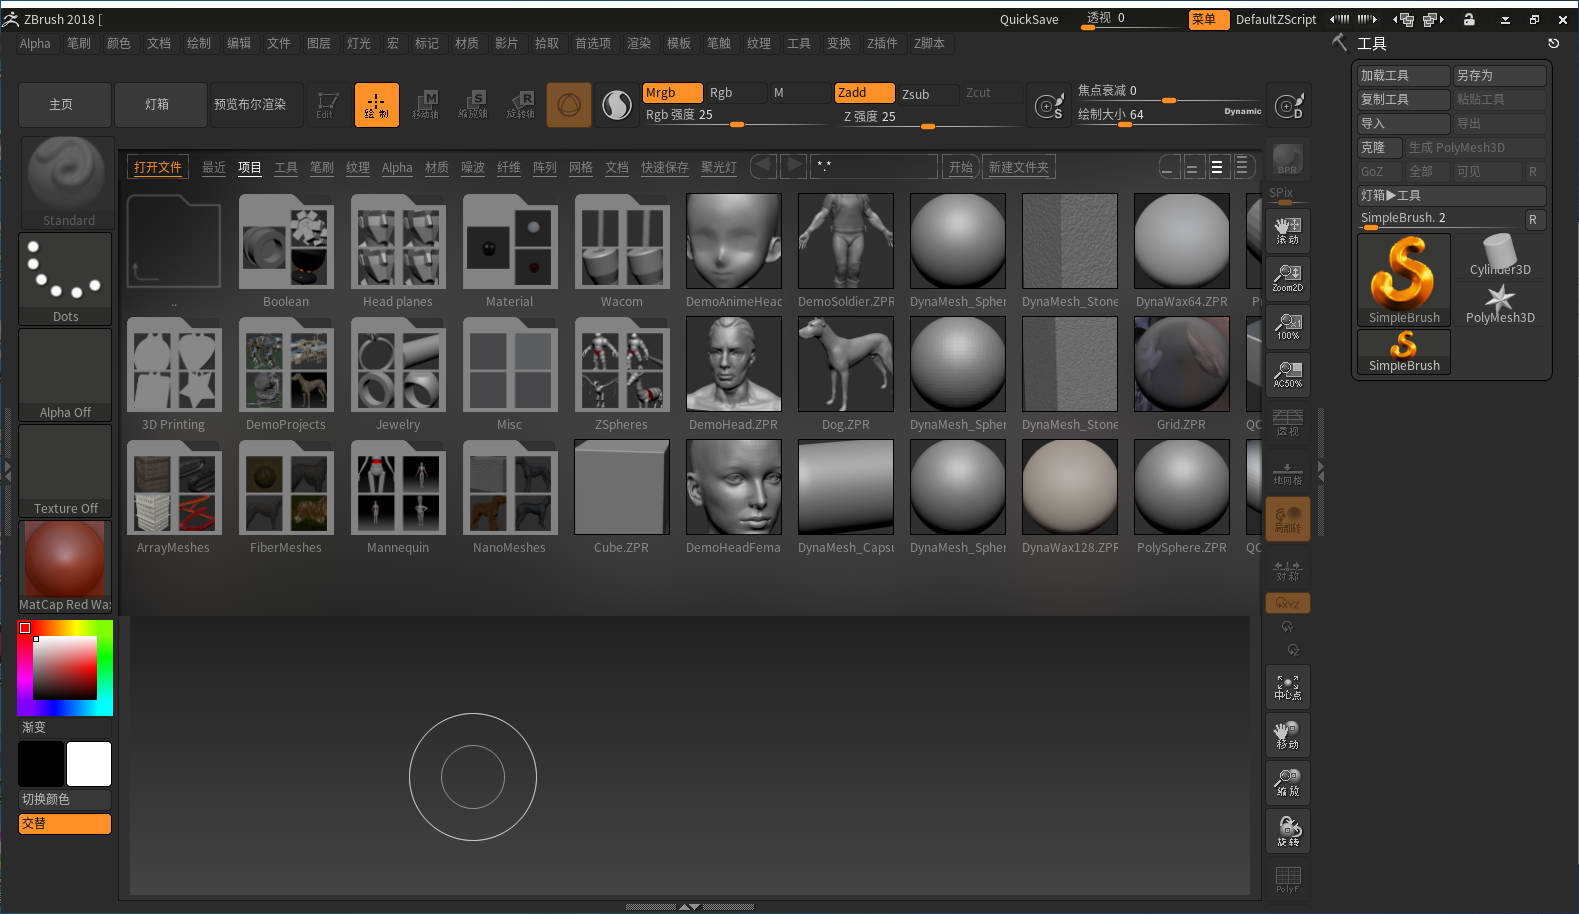1579x914 pixels.
Task: Click the 100% actual size icon
Action: 1288,327
